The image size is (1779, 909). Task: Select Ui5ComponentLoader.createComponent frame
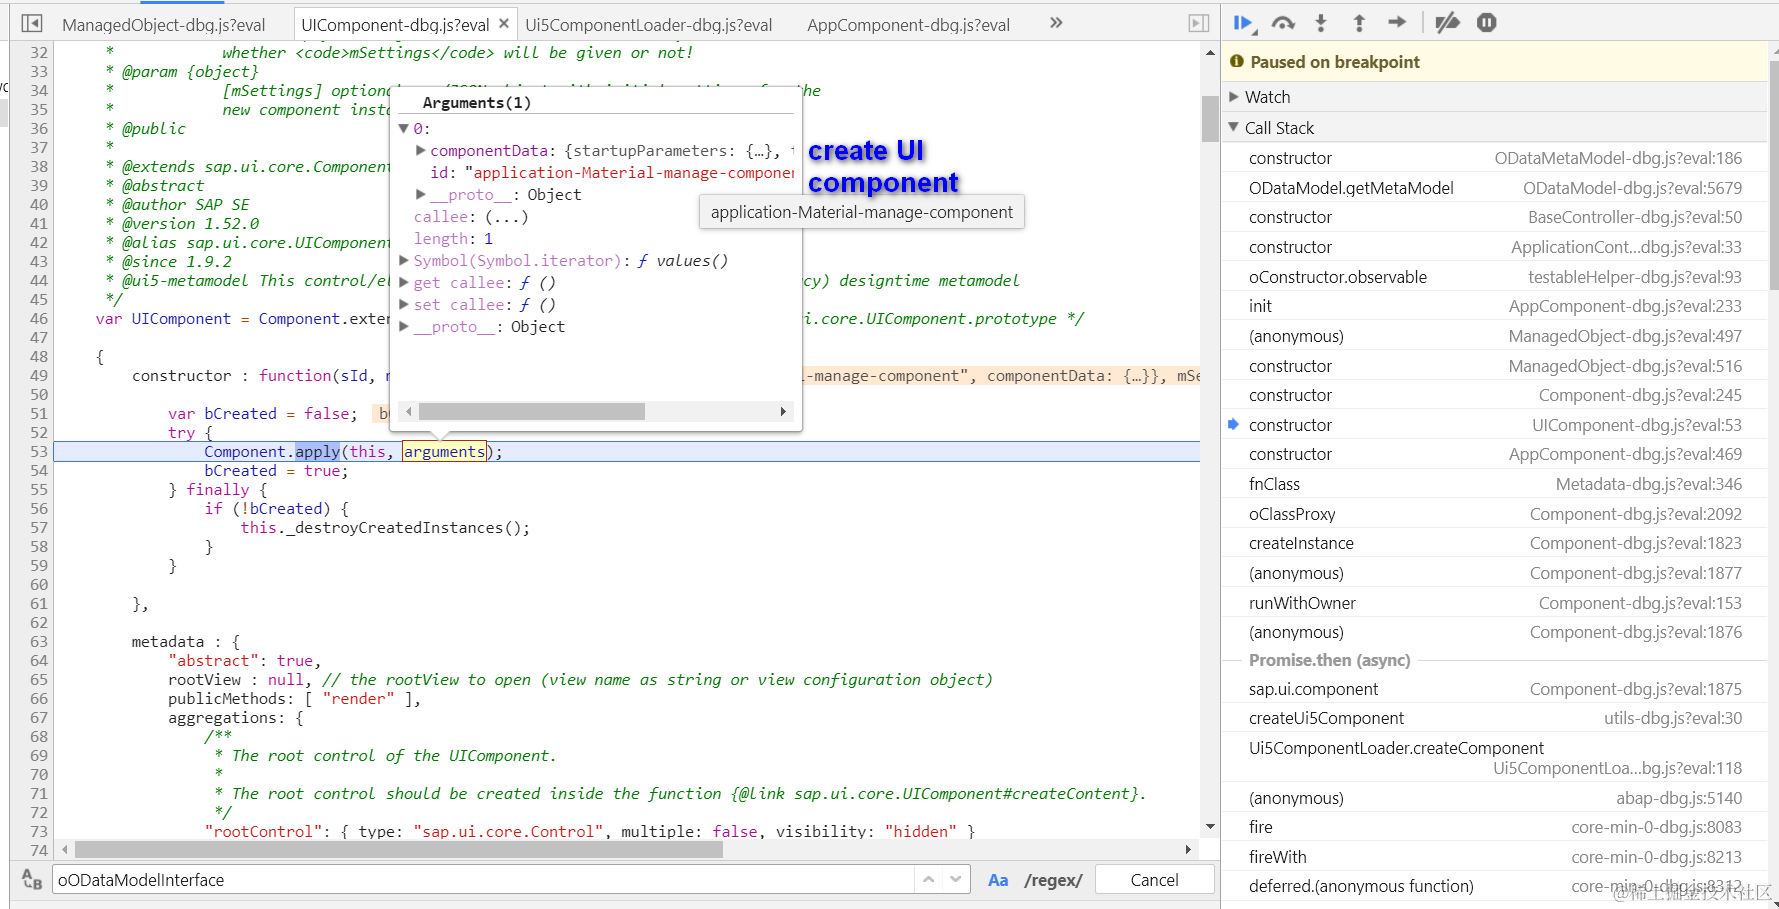click(x=1495, y=758)
